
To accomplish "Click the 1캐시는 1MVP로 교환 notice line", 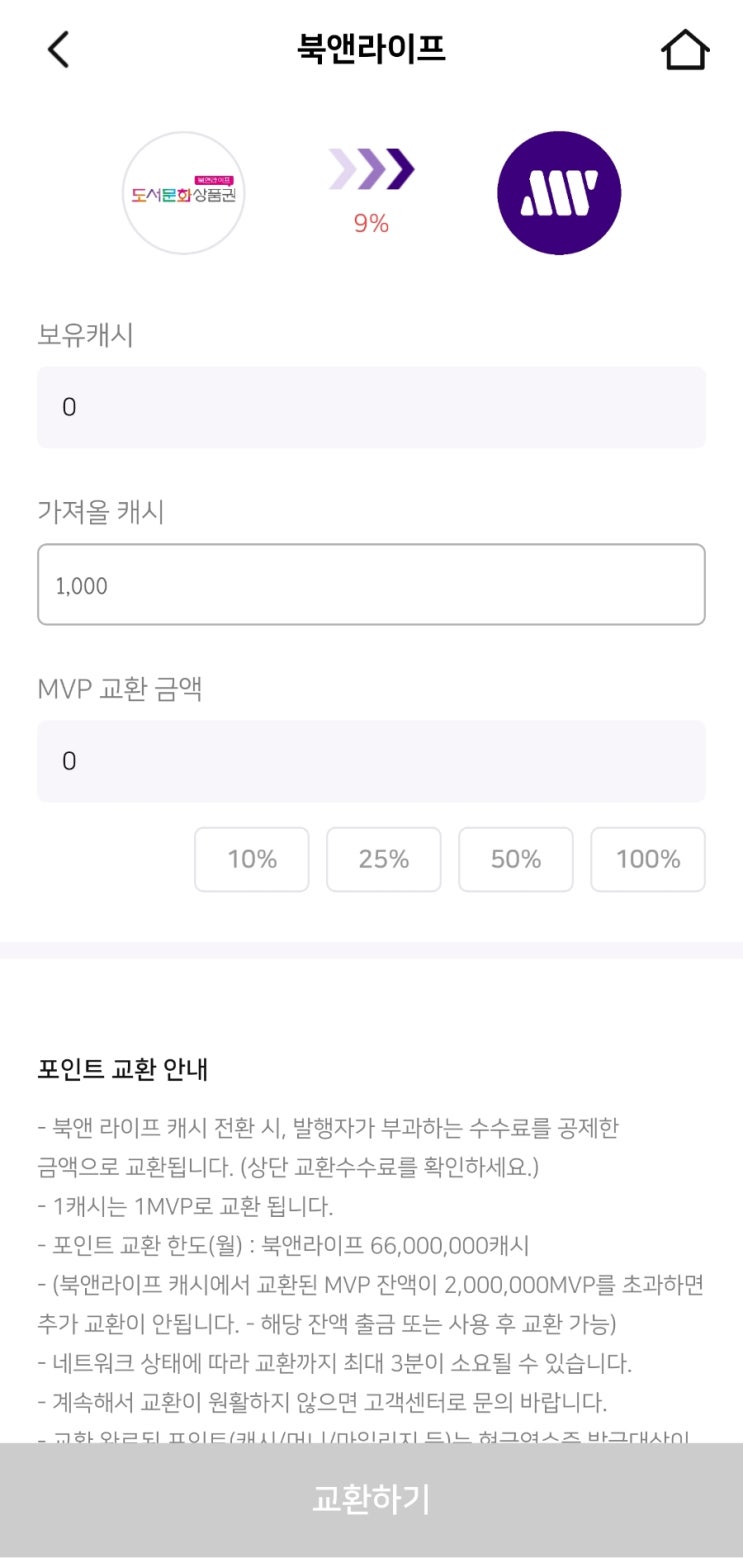I will click(185, 1206).
